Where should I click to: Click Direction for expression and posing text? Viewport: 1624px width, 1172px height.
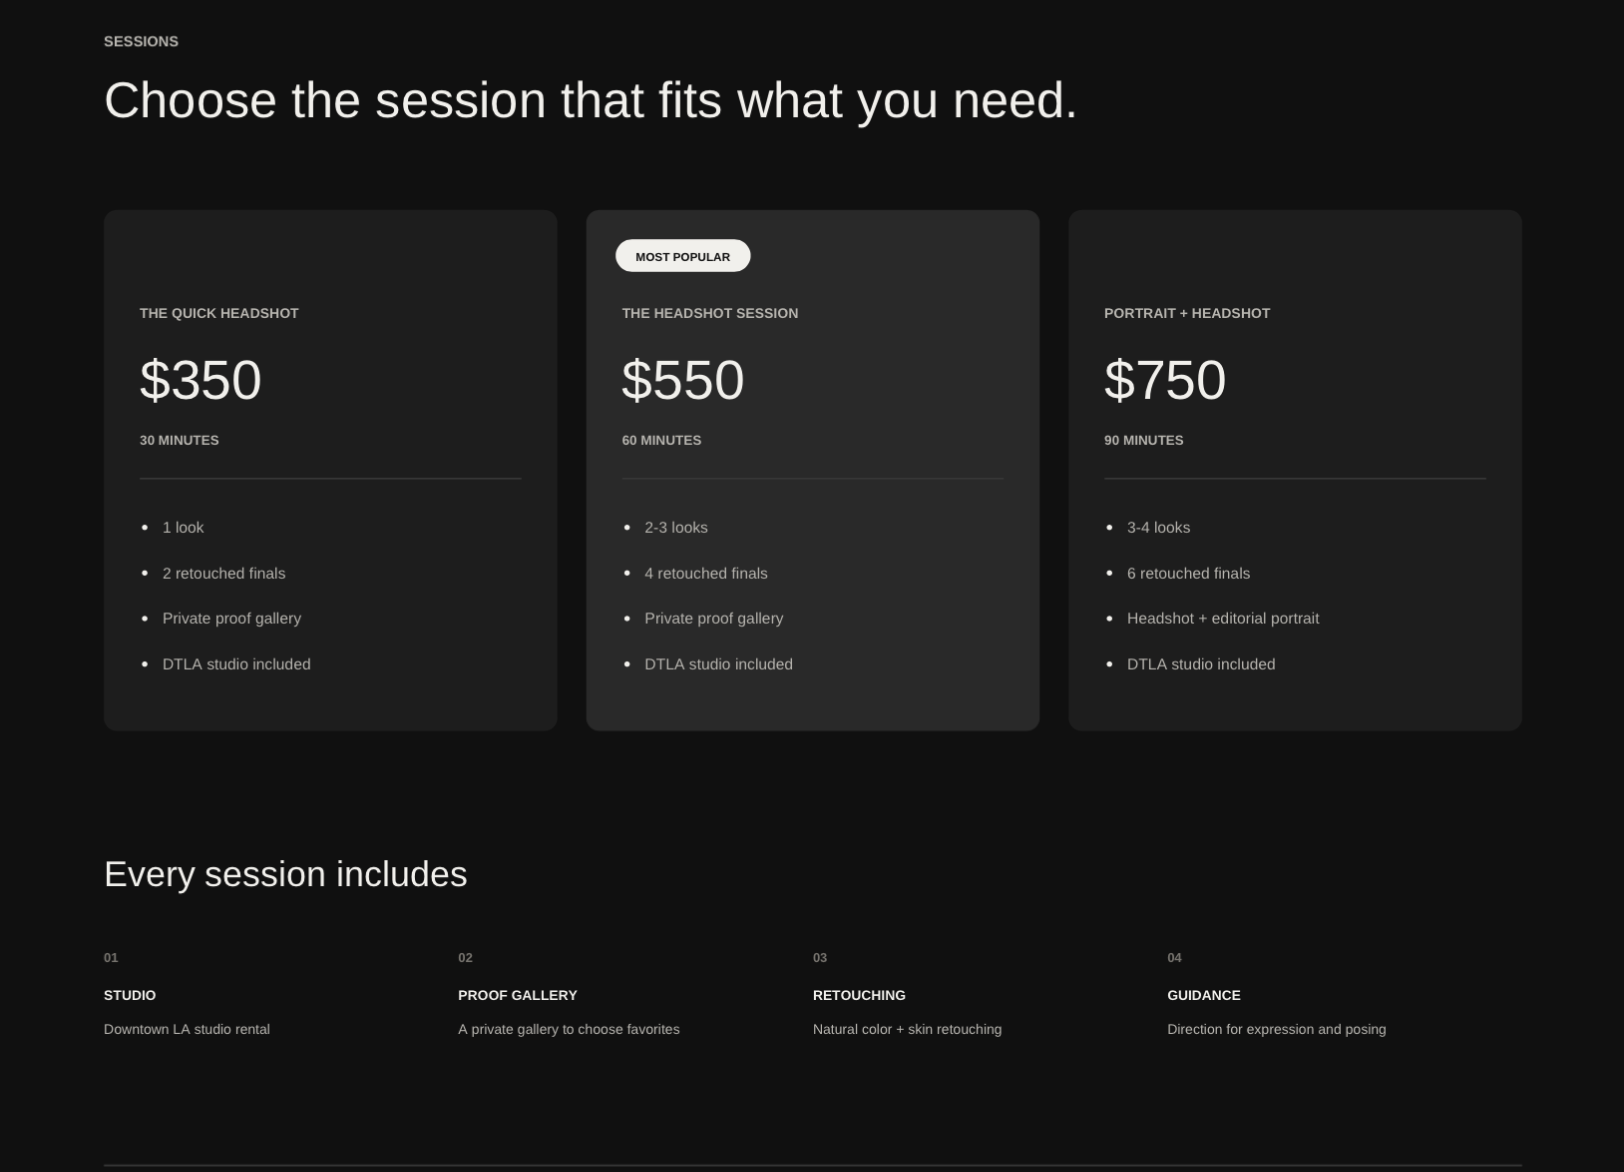click(1277, 1029)
